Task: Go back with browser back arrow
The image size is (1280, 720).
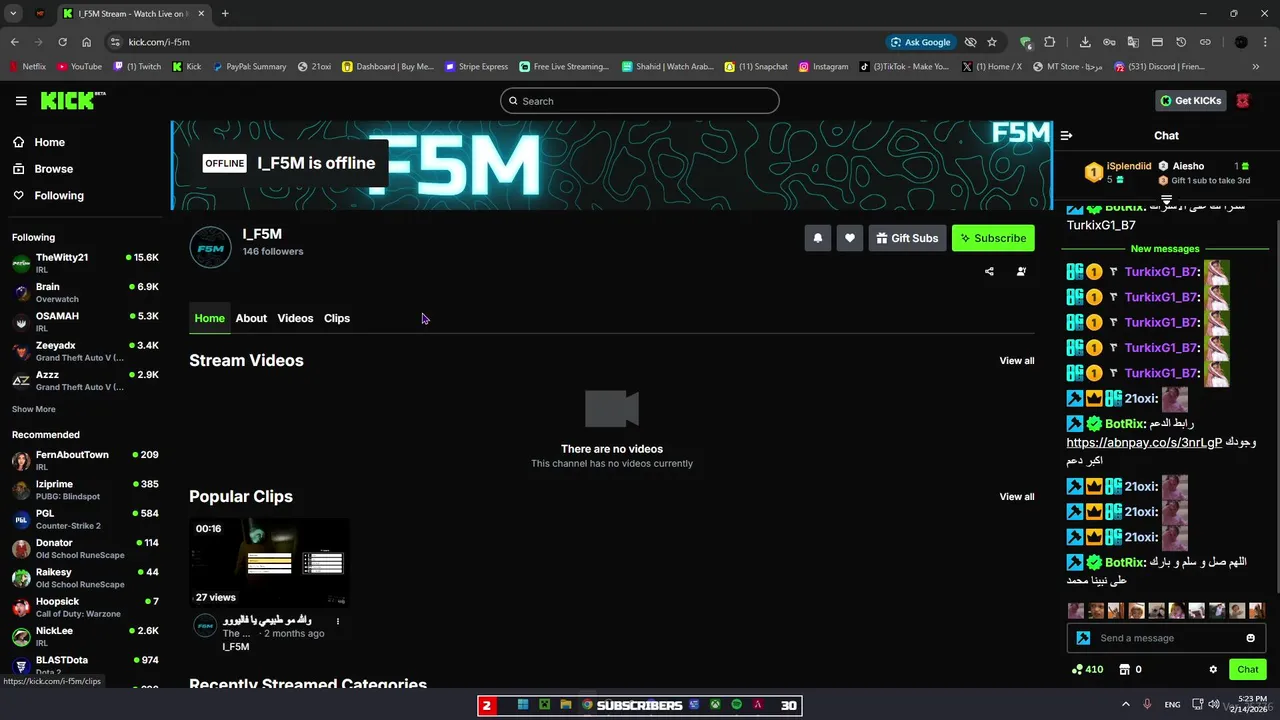Action: click(x=14, y=42)
